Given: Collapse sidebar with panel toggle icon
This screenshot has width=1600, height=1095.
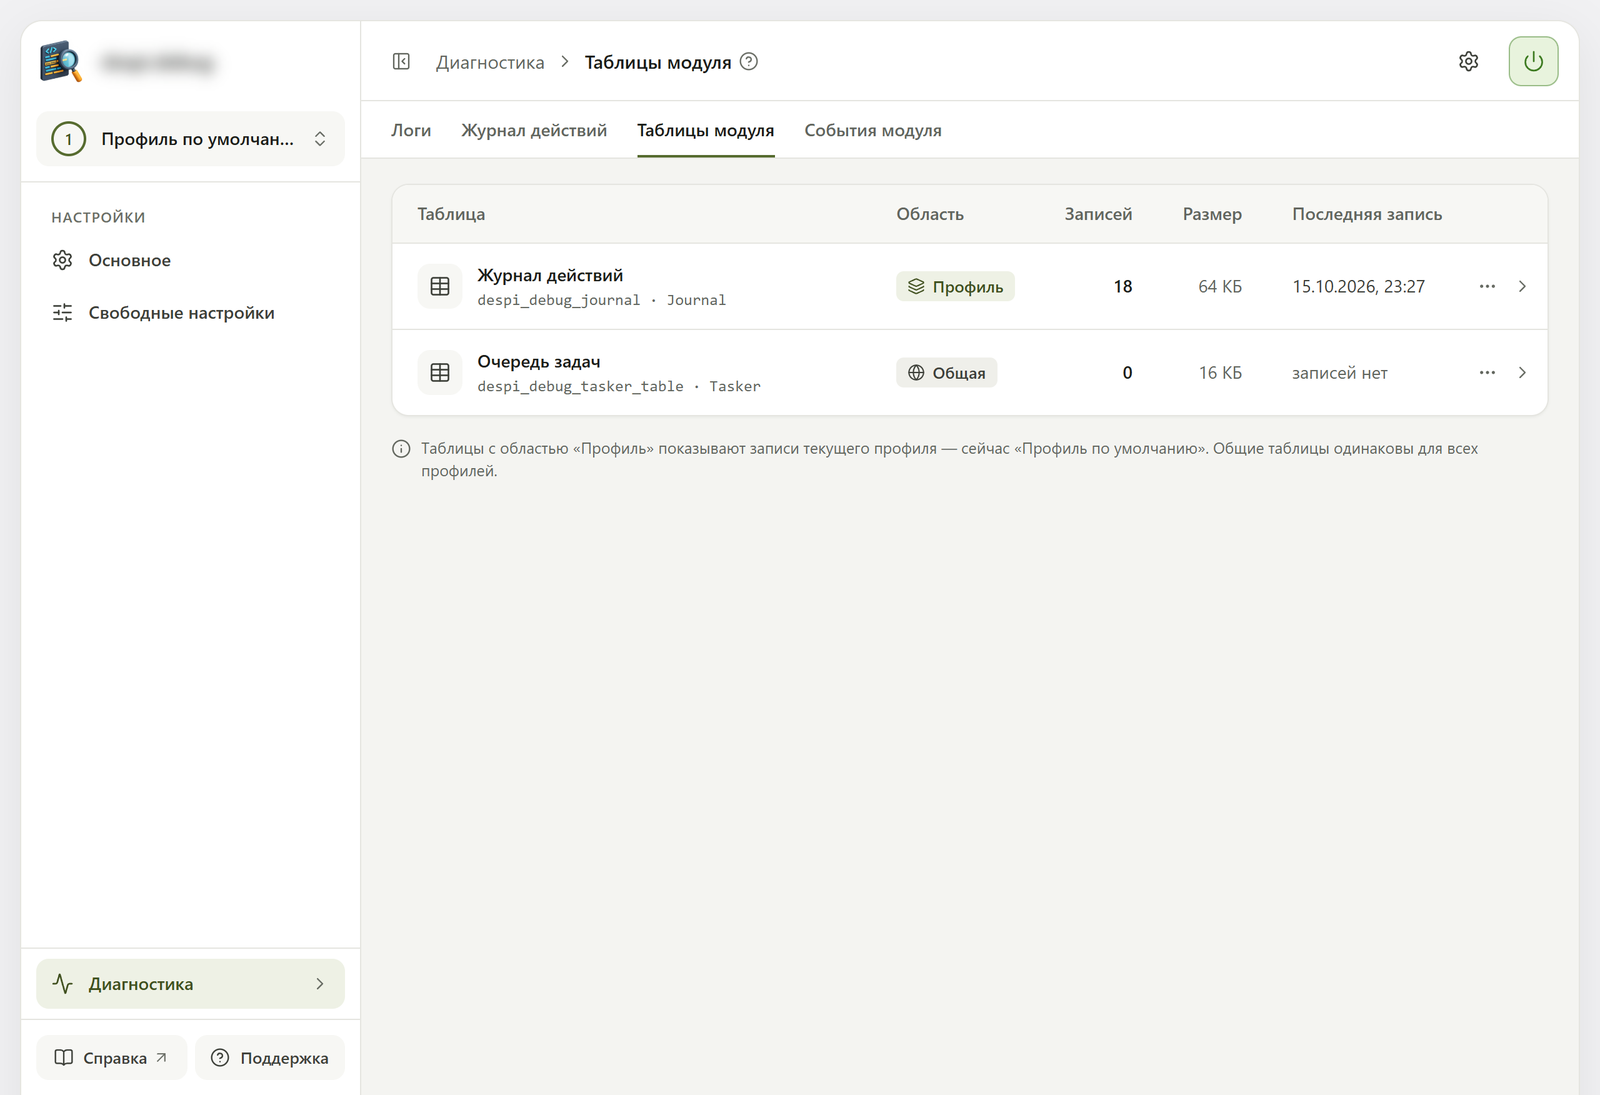Looking at the screenshot, I should [x=401, y=62].
